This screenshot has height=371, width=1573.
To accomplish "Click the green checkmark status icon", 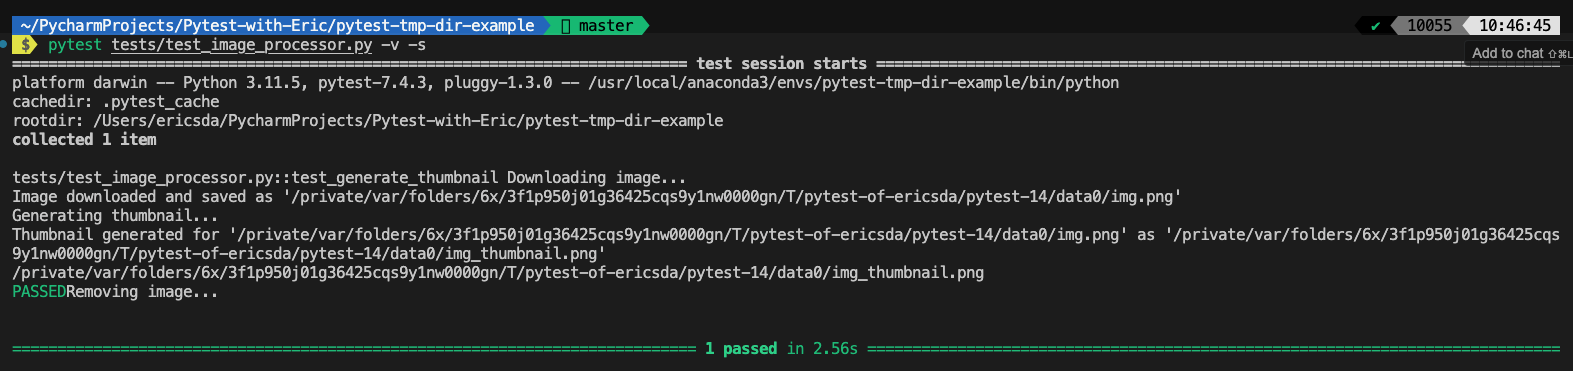I will click(1375, 26).
